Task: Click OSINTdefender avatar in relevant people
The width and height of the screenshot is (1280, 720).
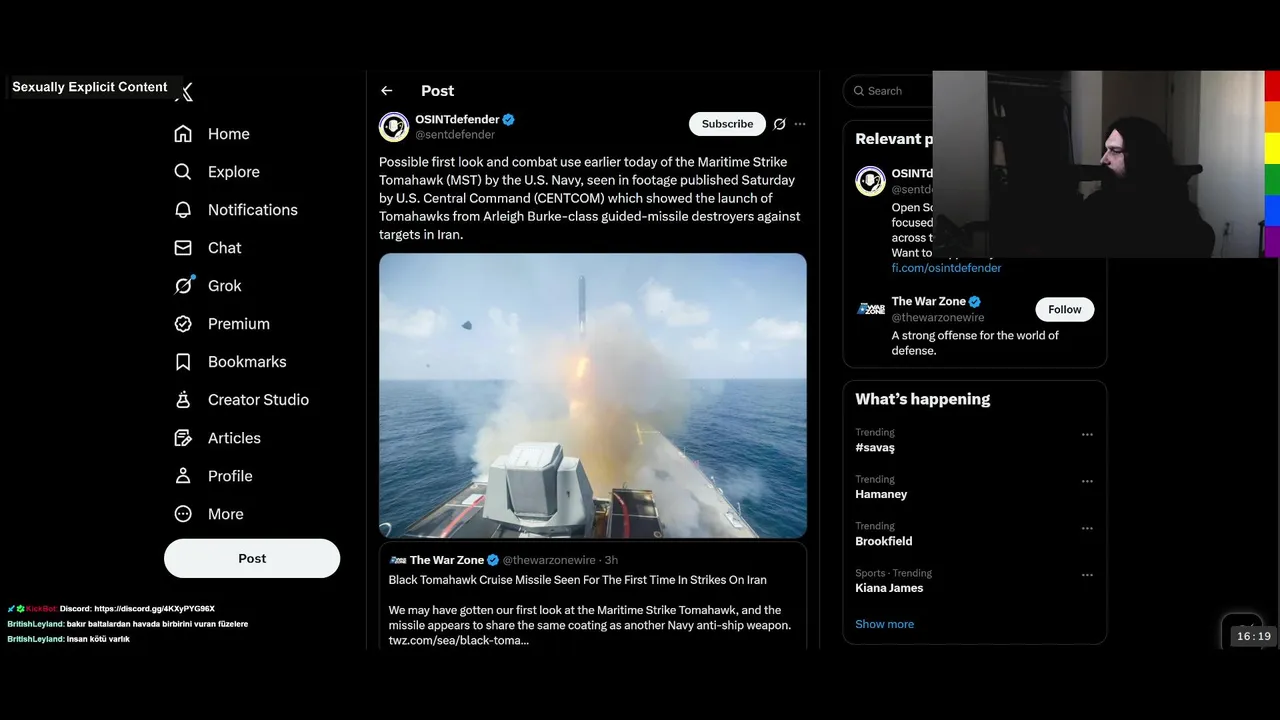Action: (871, 181)
